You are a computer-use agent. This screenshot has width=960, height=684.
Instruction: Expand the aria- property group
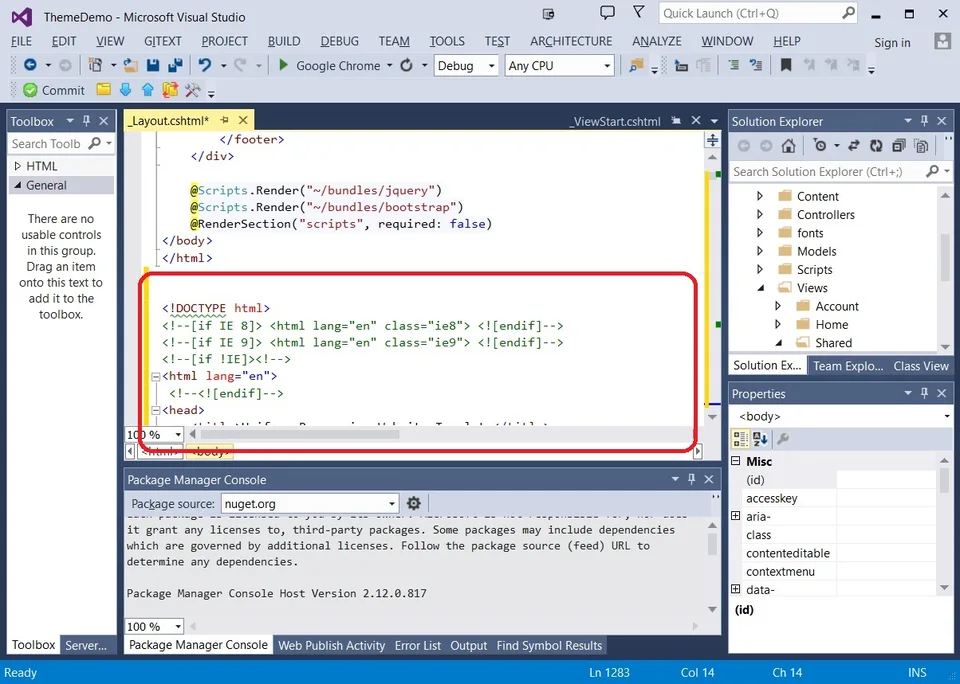point(736,516)
